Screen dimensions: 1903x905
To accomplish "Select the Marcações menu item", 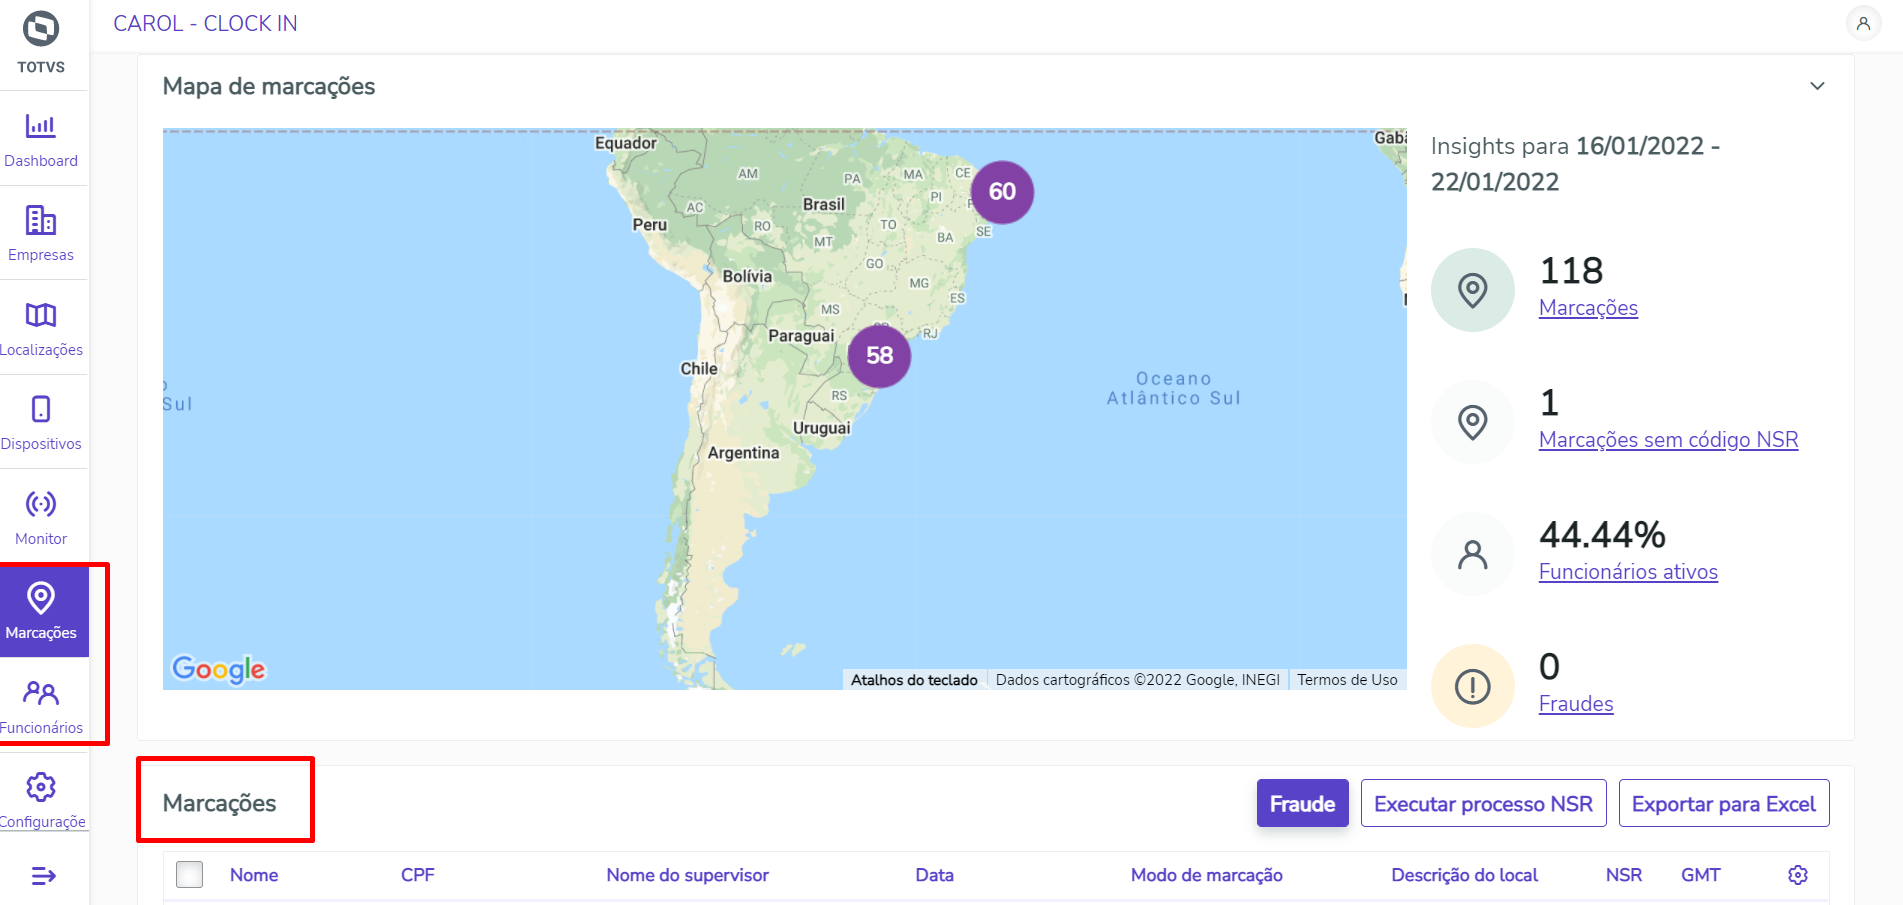I will coord(41,610).
